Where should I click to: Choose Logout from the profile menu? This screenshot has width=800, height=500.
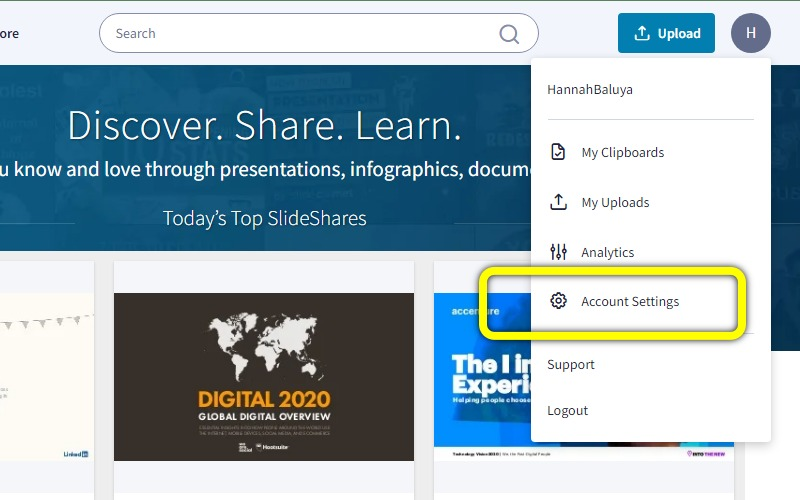[567, 410]
